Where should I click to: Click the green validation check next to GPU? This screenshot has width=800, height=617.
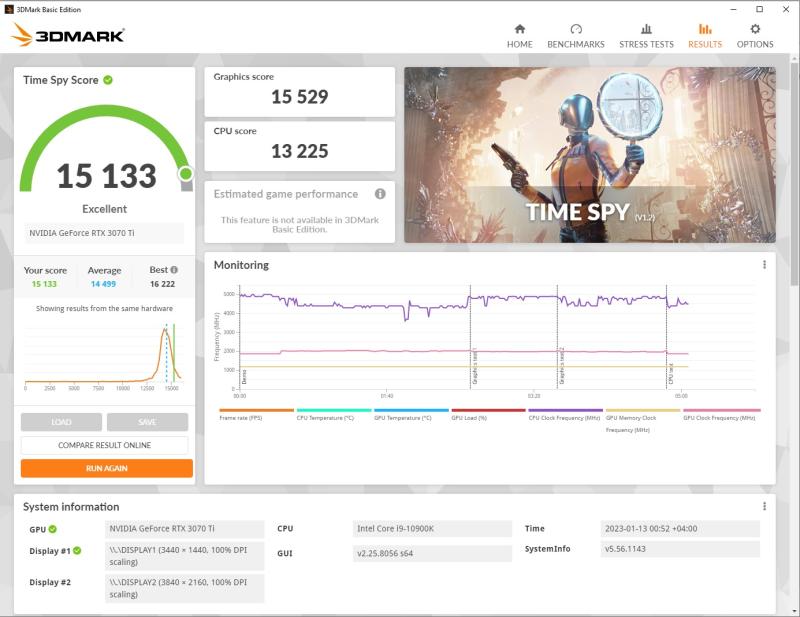click(x=52, y=529)
